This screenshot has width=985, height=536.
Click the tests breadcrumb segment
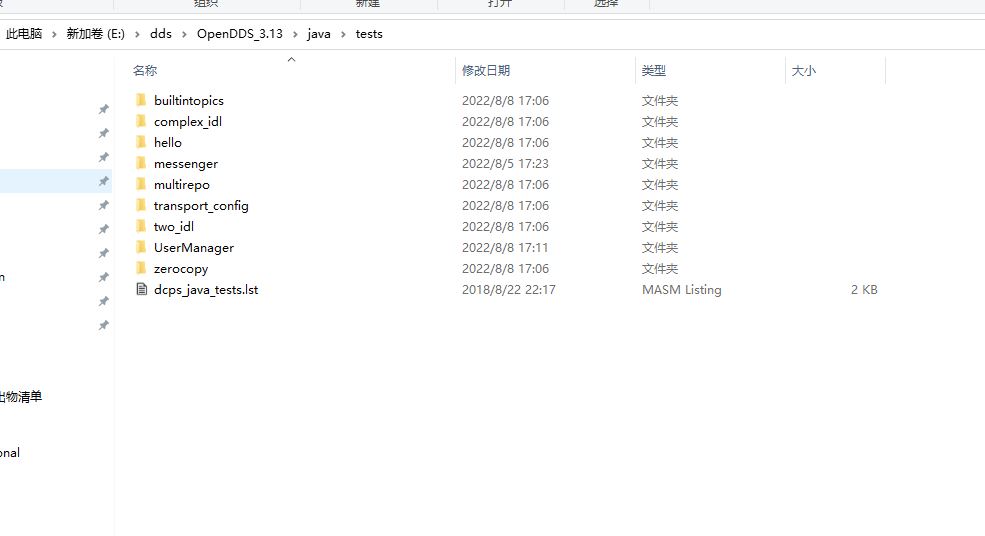point(369,34)
